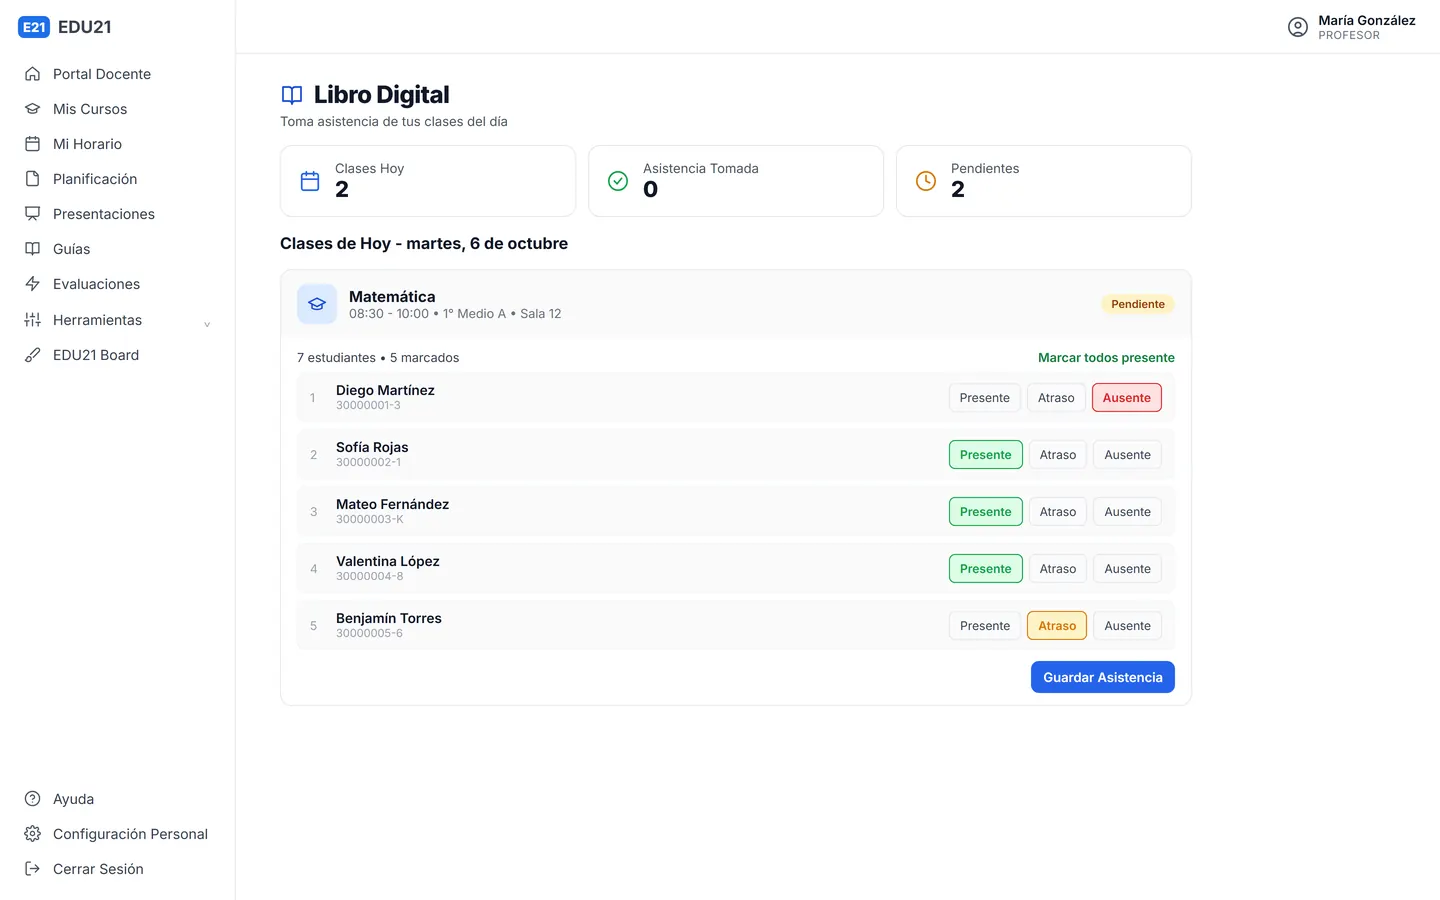The image size is (1440, 900).
Task: Click Marcar todos presente link
Action: tap(1106, 358)
